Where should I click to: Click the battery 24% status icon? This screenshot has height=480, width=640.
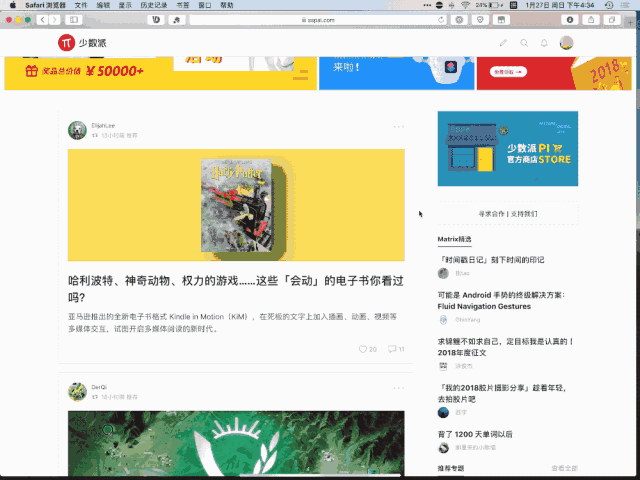489,5
